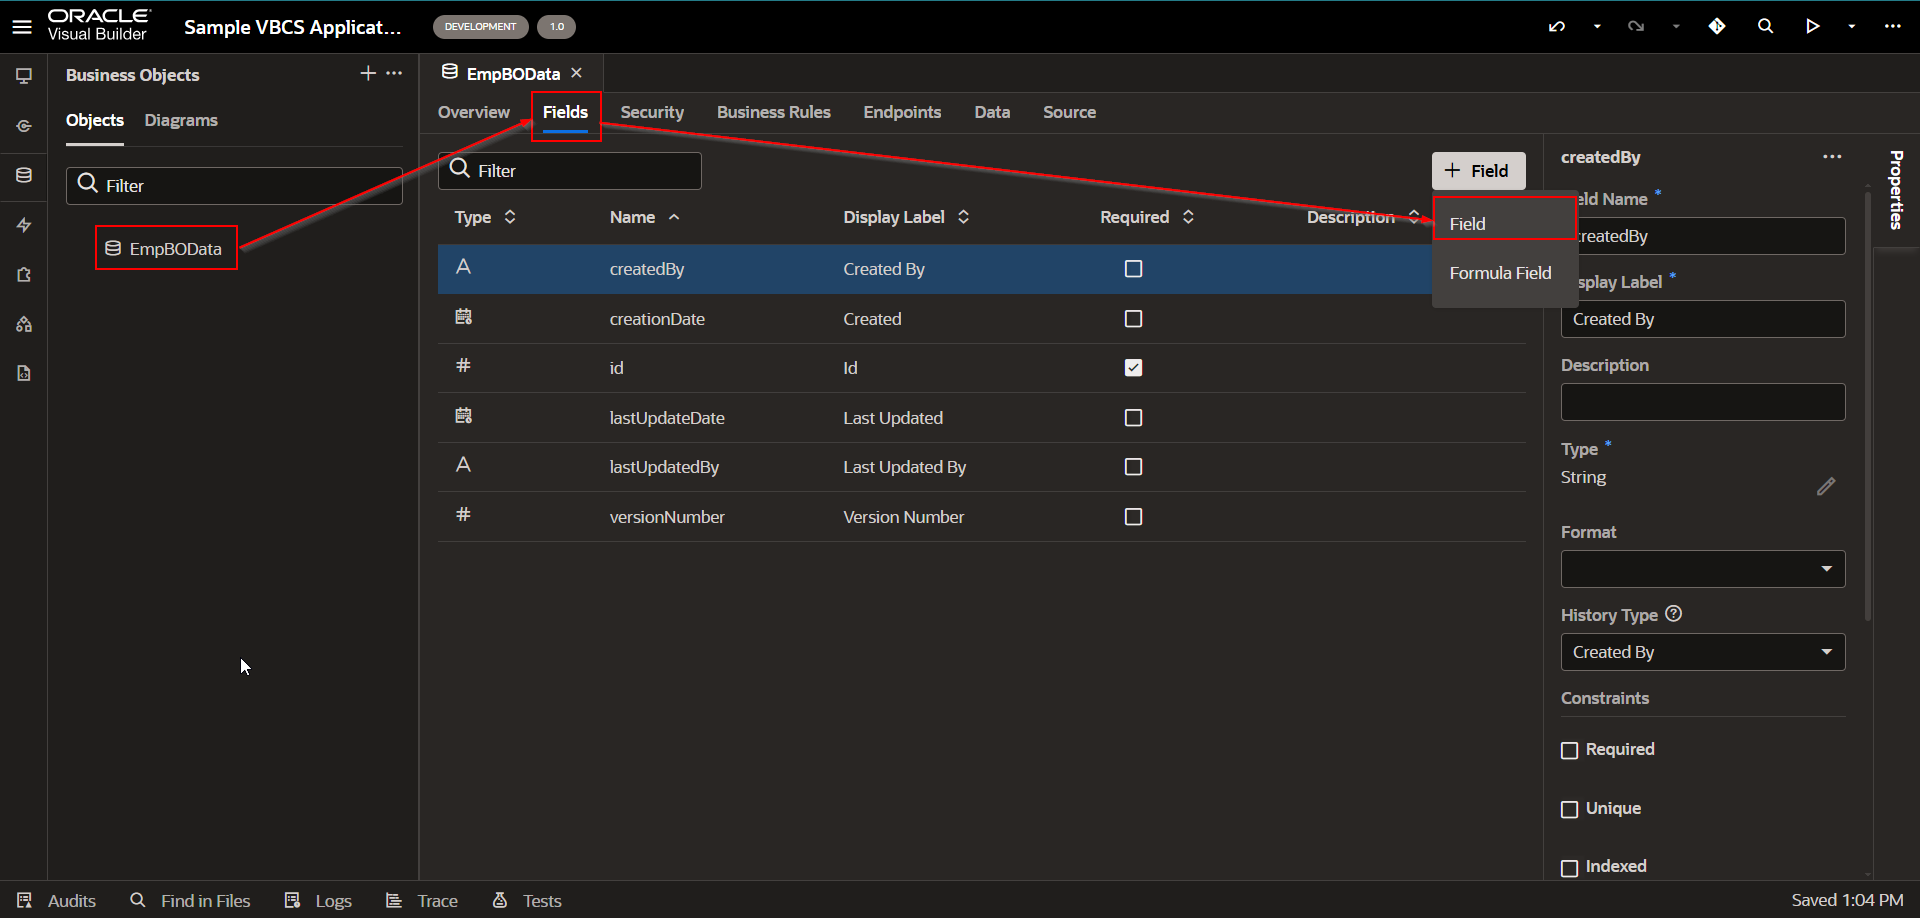Select EmpBOData in the objects tree
This screenshot has height=918, width=1920.
[166, 248]
